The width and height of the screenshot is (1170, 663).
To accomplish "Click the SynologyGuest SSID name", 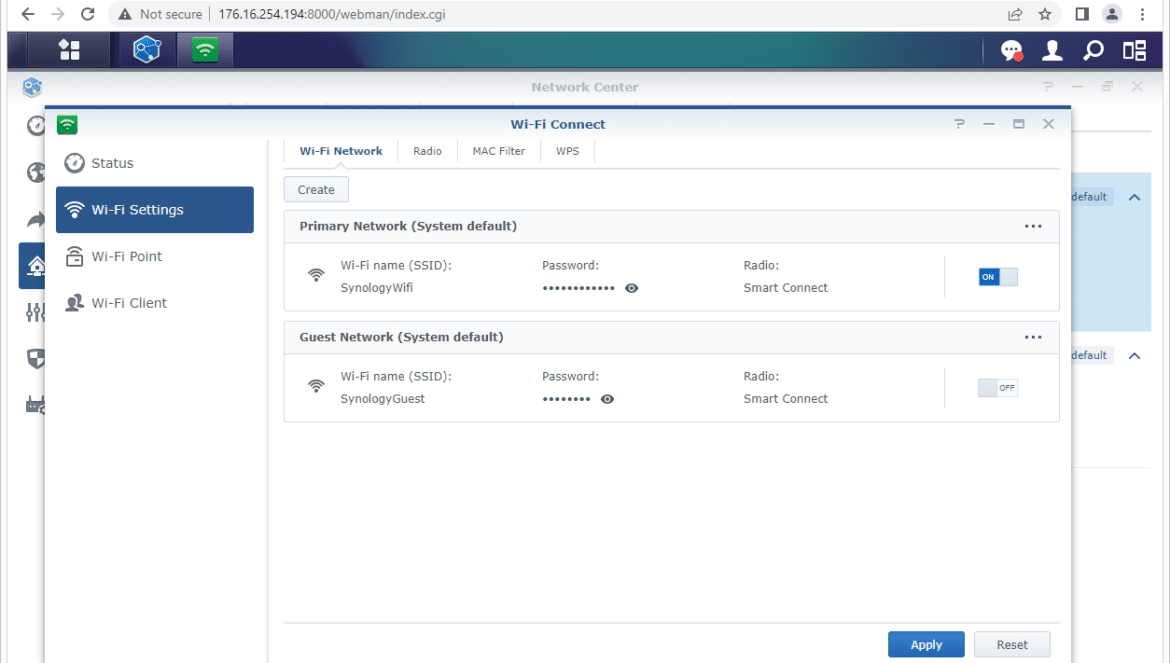I will pyautogui.click(x=383, y=399).
